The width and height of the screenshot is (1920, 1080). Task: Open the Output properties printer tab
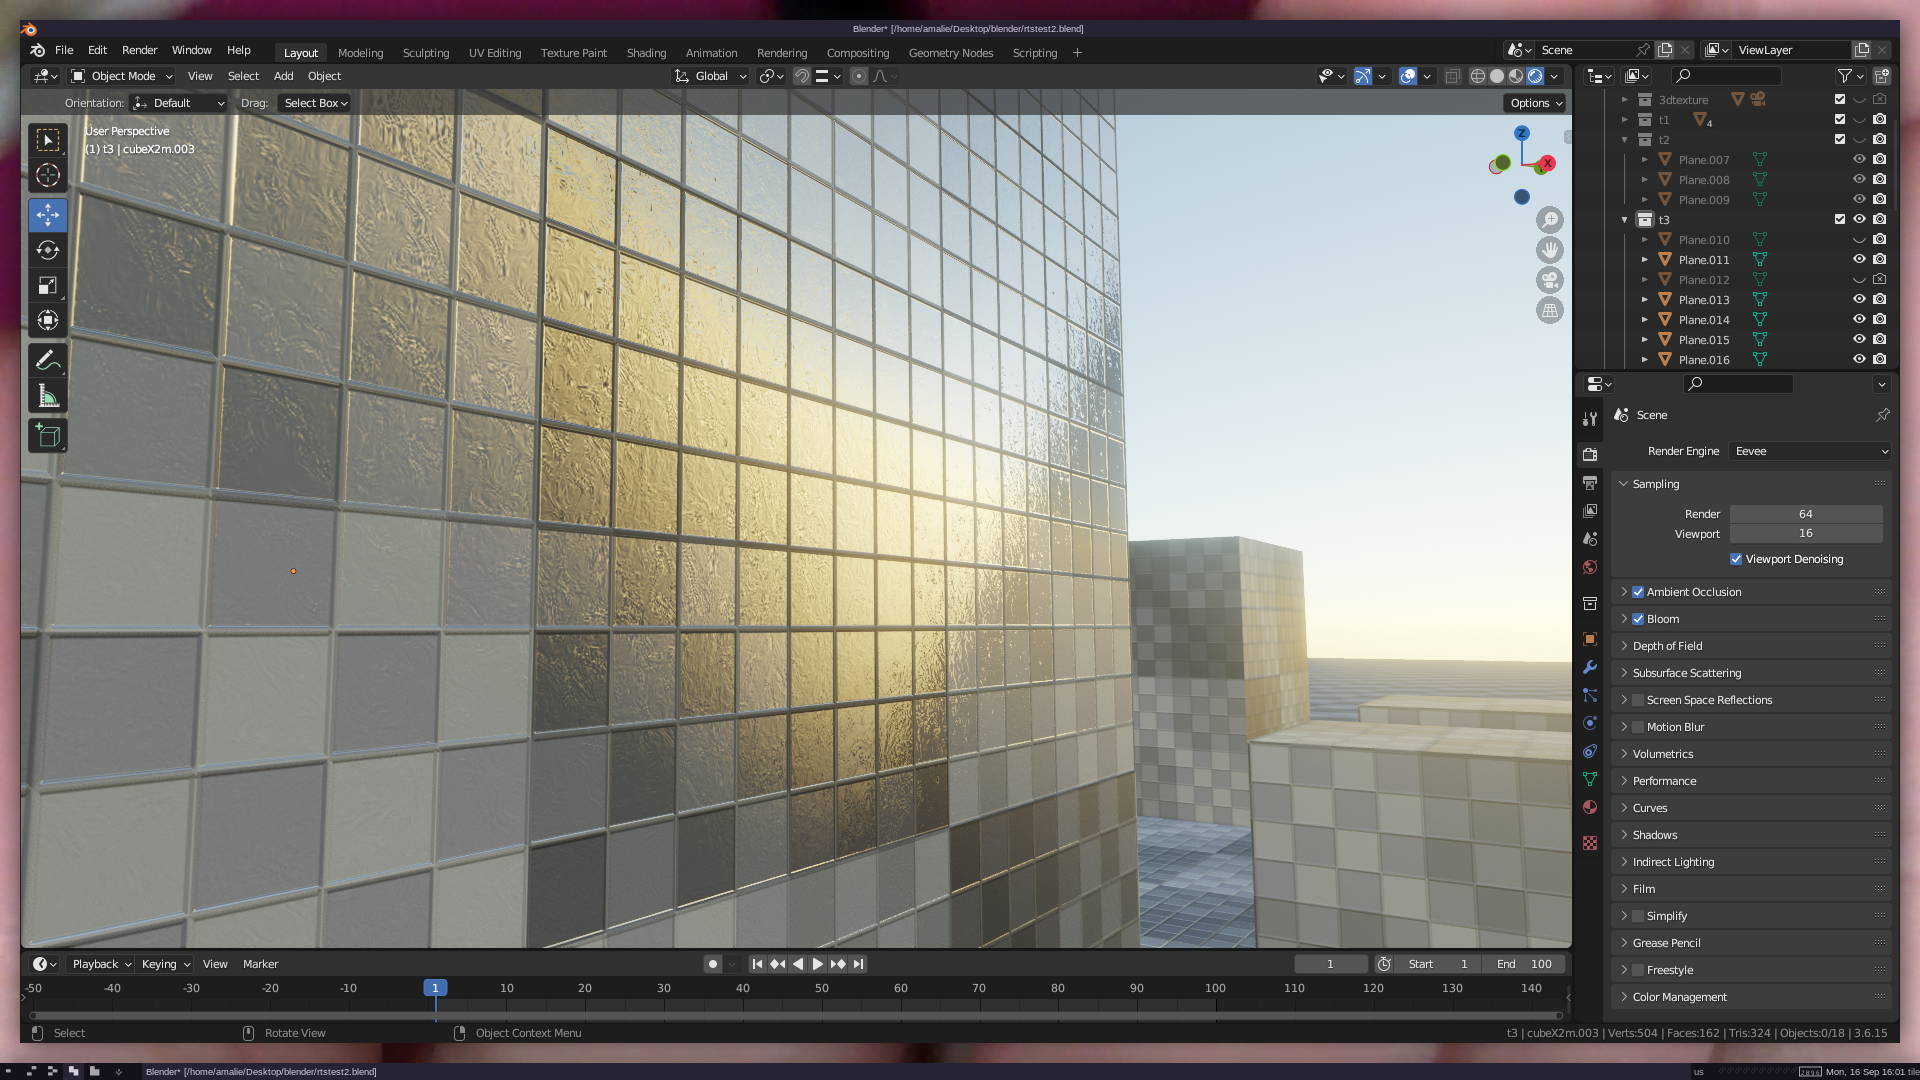(x=1590, y=483)
